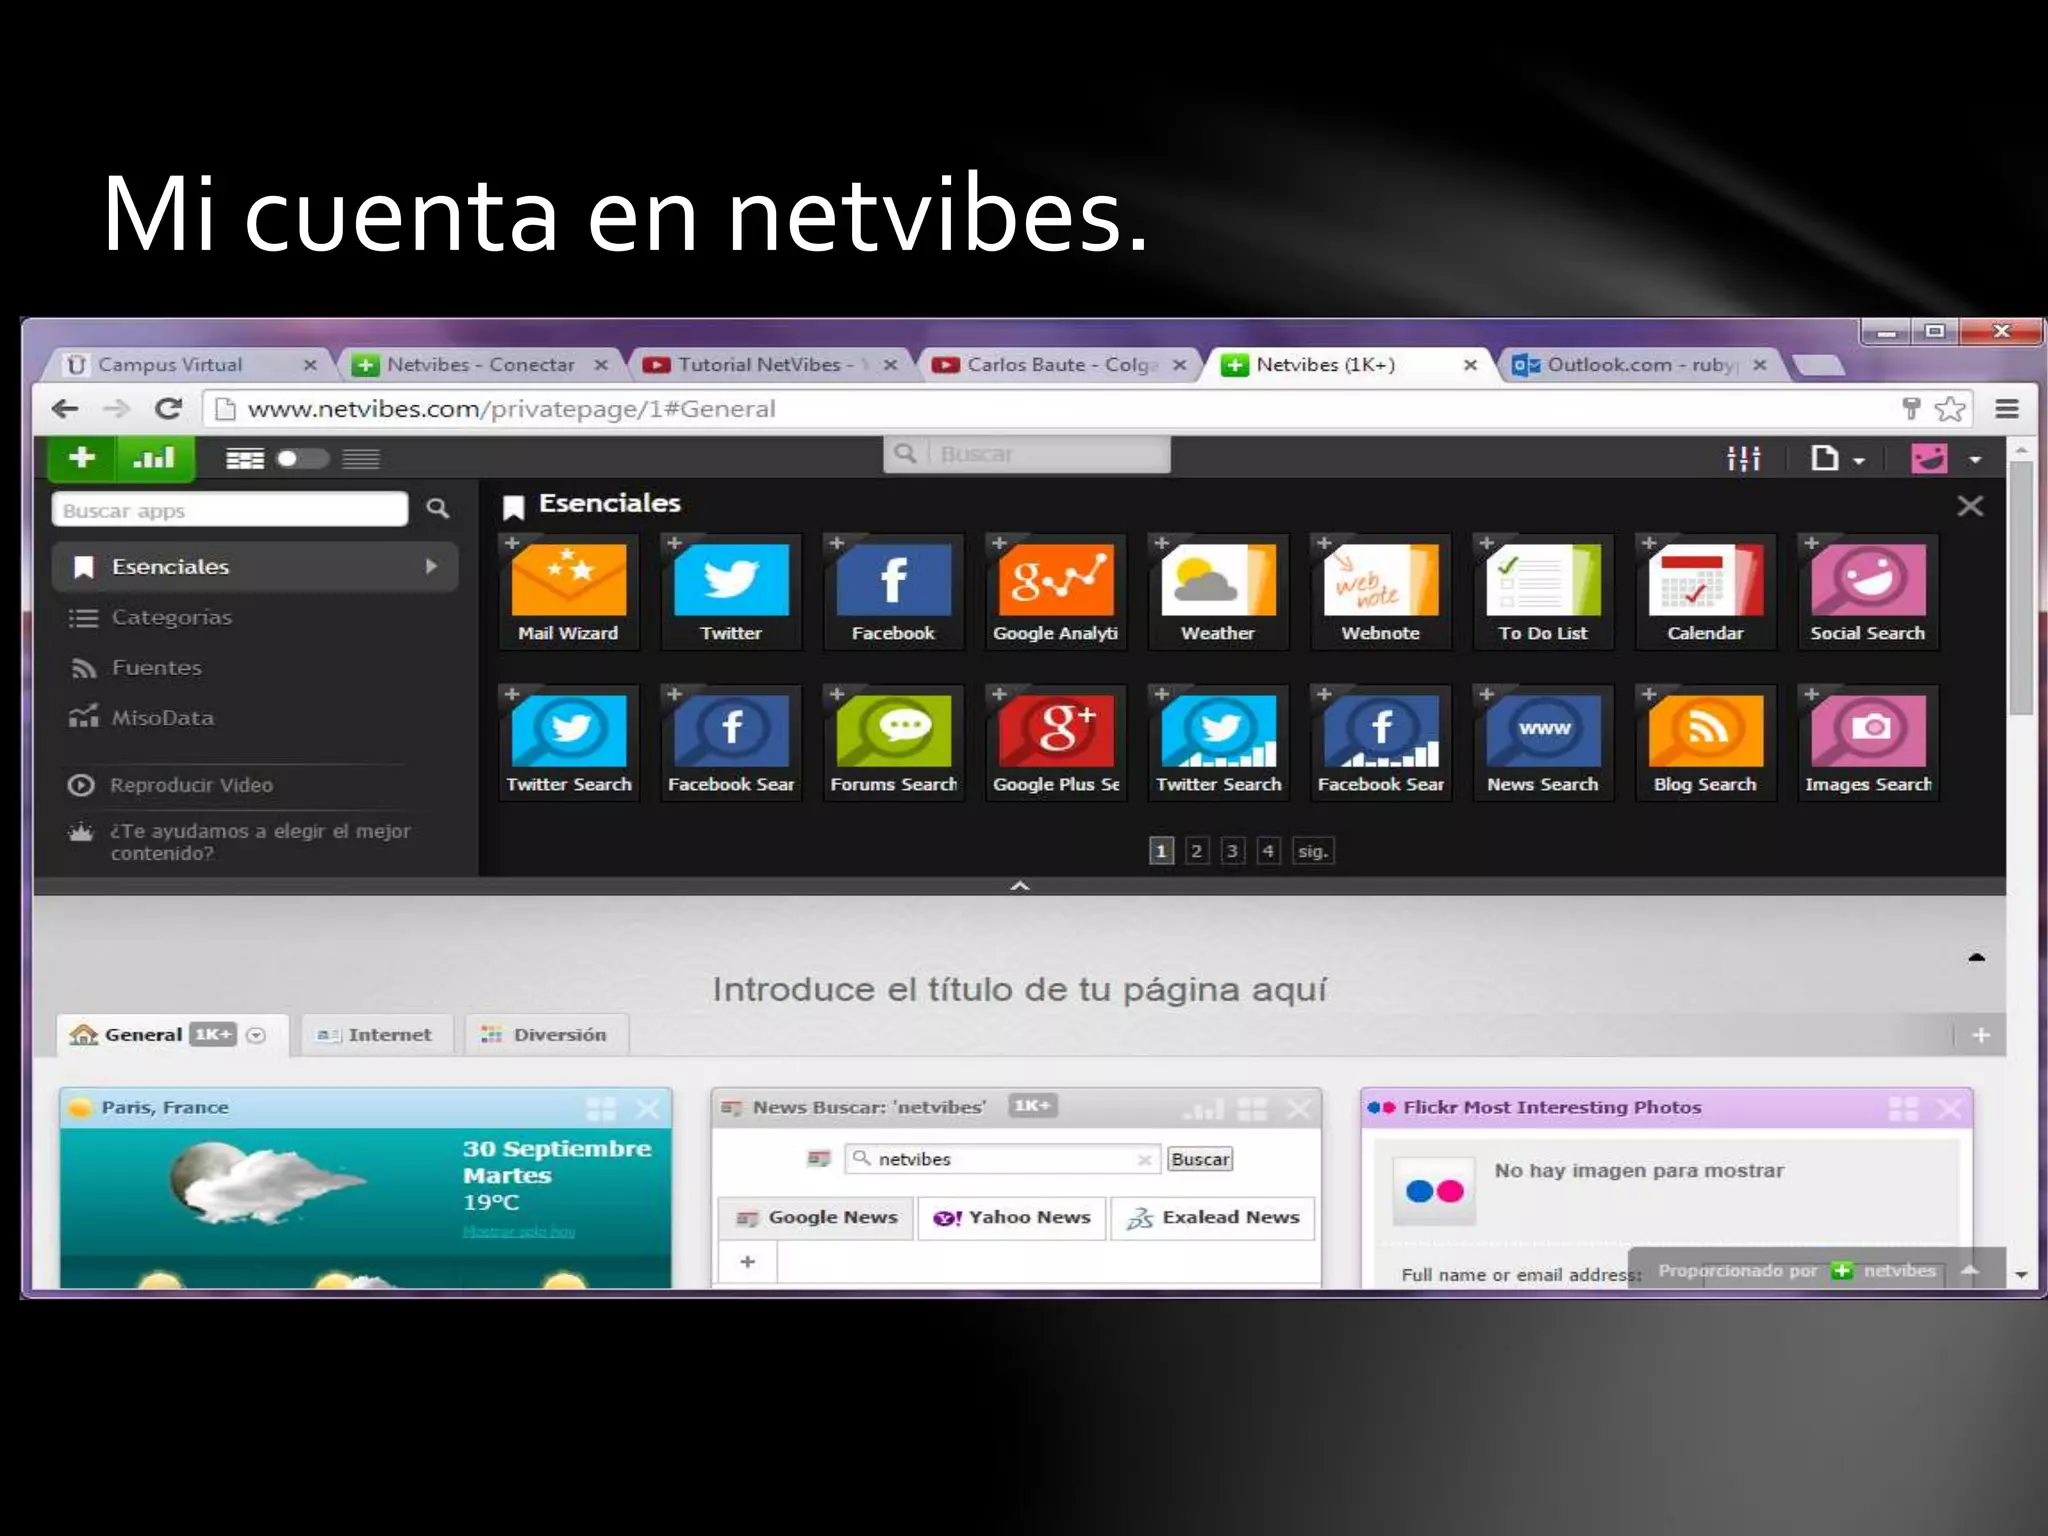Click Te ayudamos a elegir el mejor contenido
Image resolution: width=2048 pixels, height=1536 pixels.
[x=260, y=842]
